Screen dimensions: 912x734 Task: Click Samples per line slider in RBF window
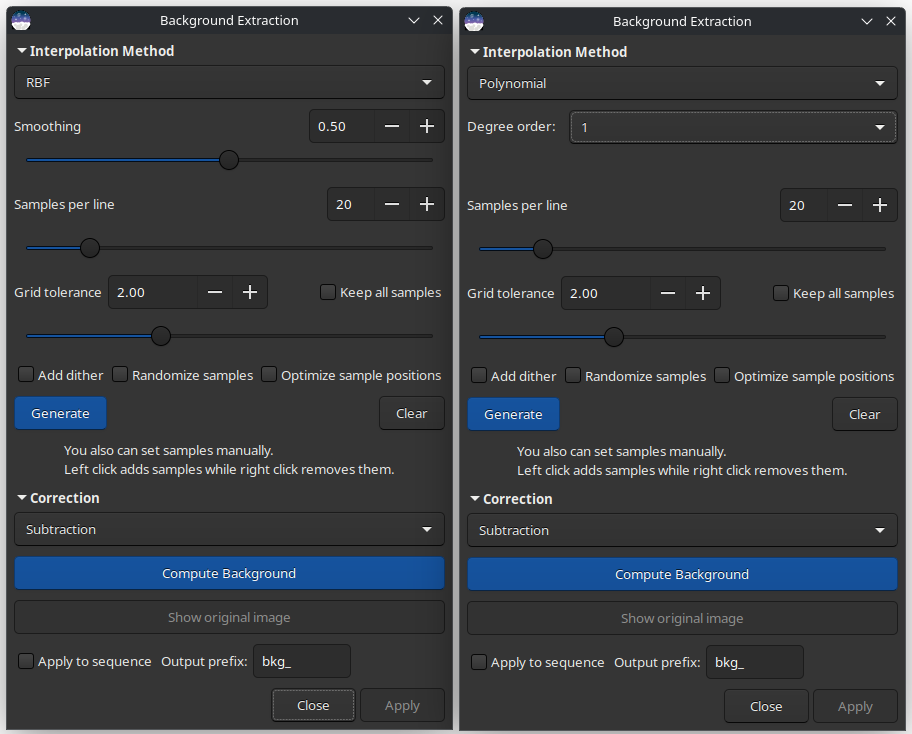[x=90, y=248]
